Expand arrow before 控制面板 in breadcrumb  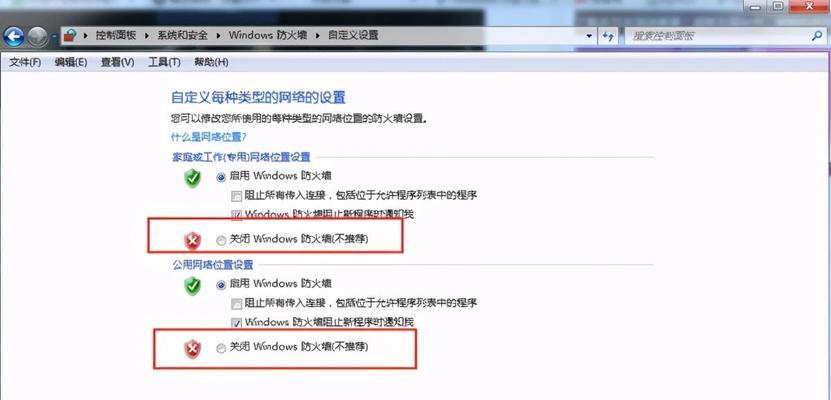tap(85, 36)
